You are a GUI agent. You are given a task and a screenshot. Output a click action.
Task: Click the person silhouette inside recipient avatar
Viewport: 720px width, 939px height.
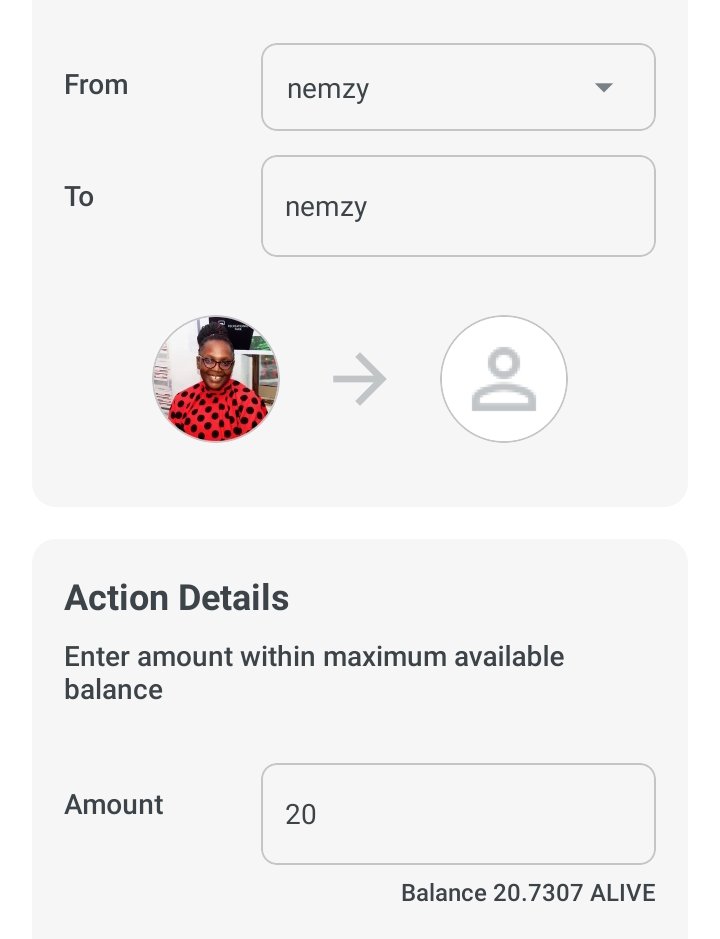pyautogui.click(x=504, y=379)
